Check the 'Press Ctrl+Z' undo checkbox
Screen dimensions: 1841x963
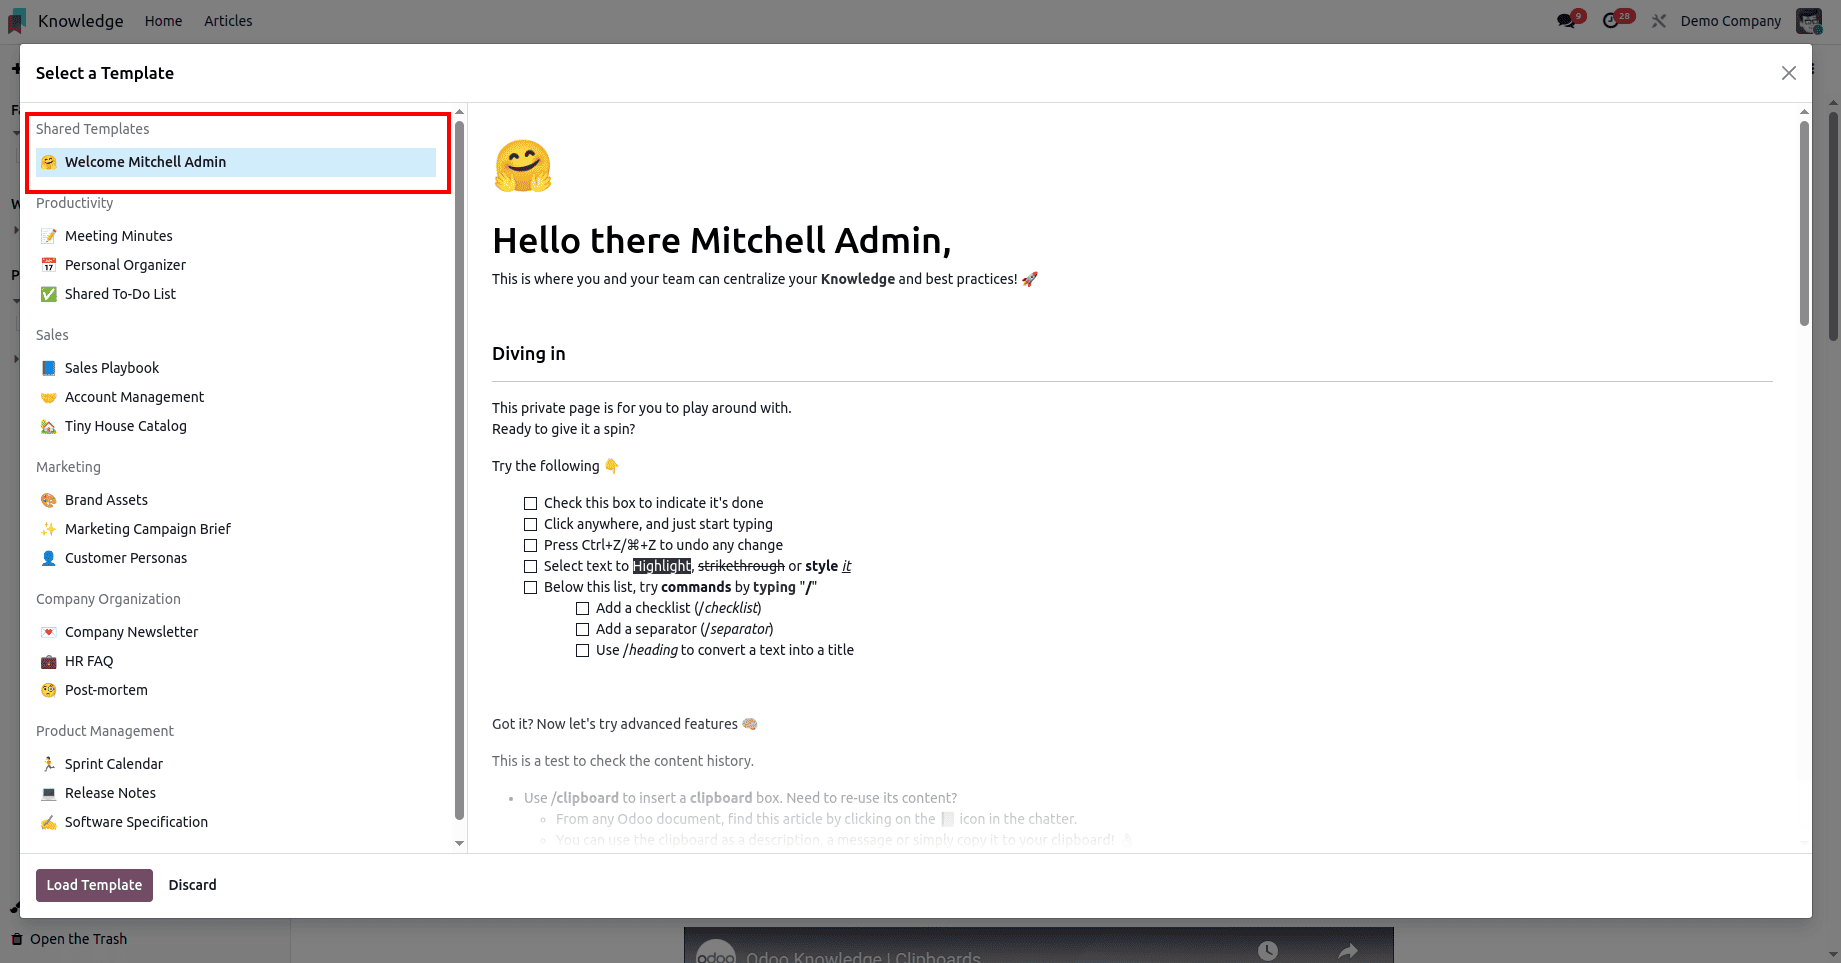pyautogui.click(x=530, y=545)
